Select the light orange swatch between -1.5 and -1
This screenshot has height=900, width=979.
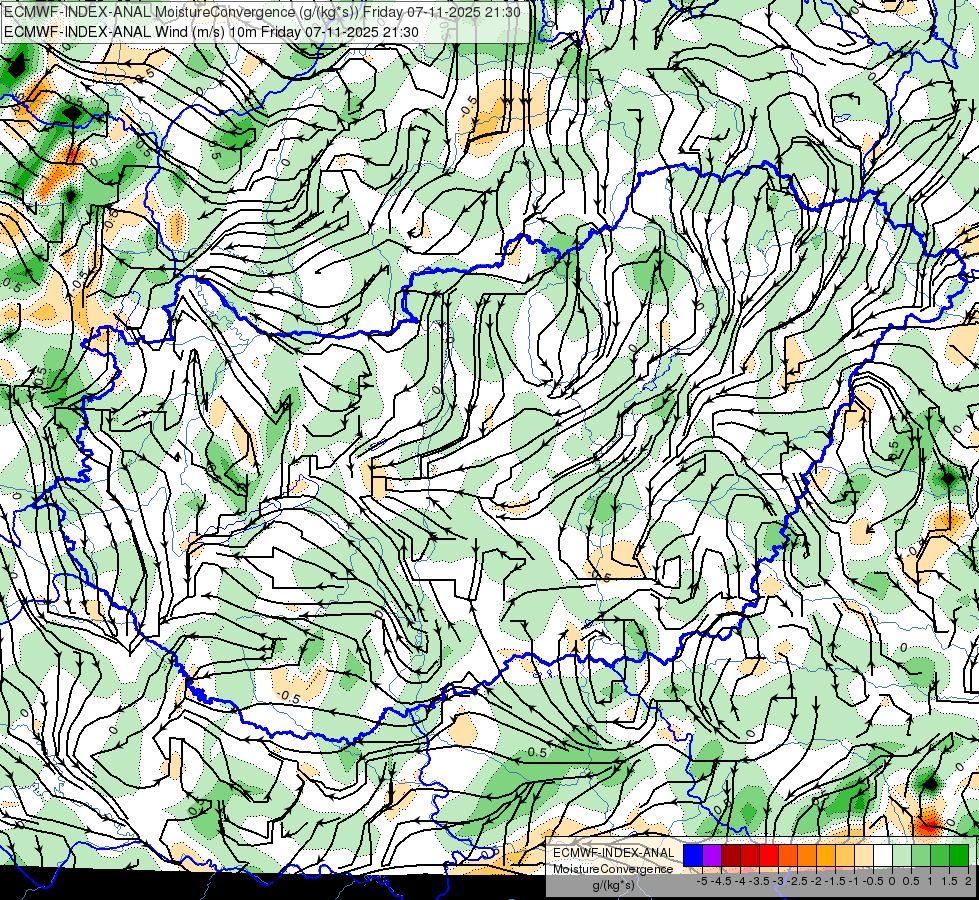845,856
